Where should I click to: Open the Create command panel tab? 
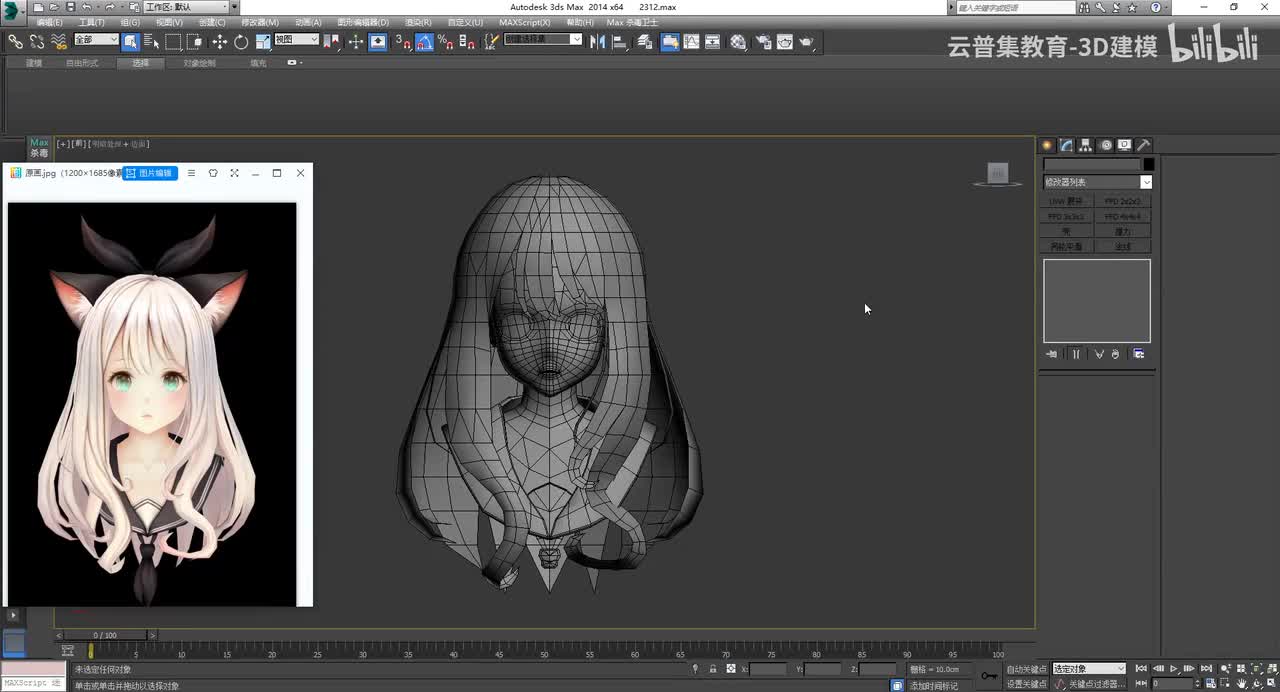coord(1048,145)
